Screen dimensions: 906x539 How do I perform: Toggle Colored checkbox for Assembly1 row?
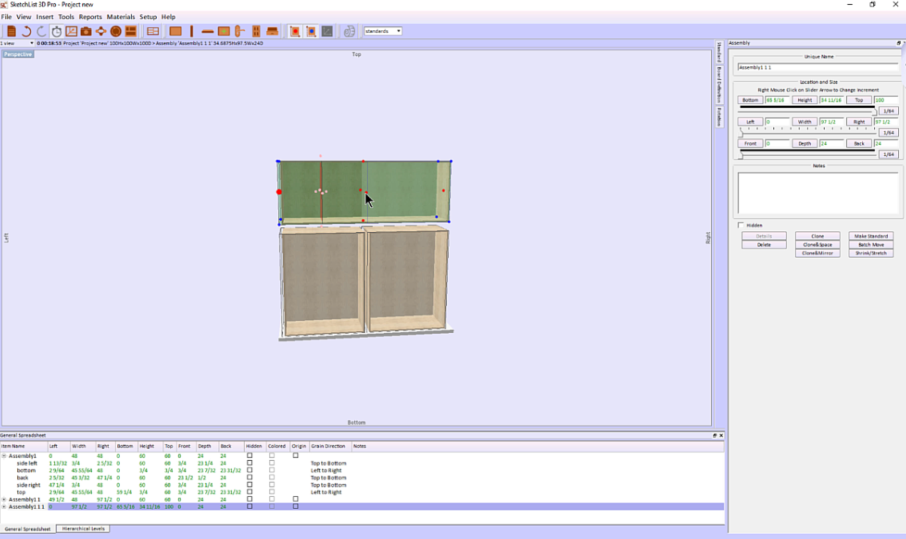272,455
